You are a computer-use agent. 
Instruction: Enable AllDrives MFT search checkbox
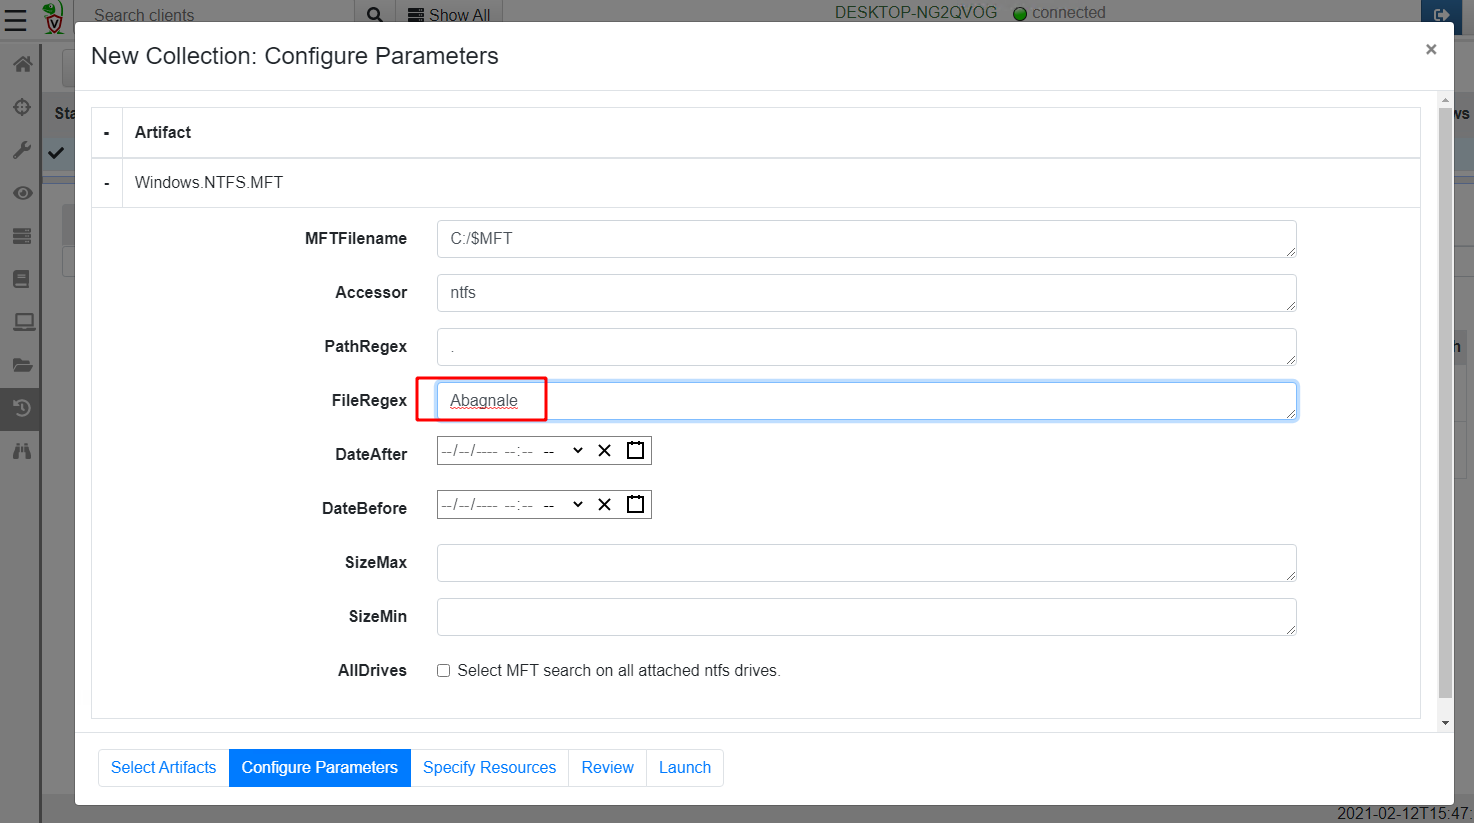(x=443, y=671)
